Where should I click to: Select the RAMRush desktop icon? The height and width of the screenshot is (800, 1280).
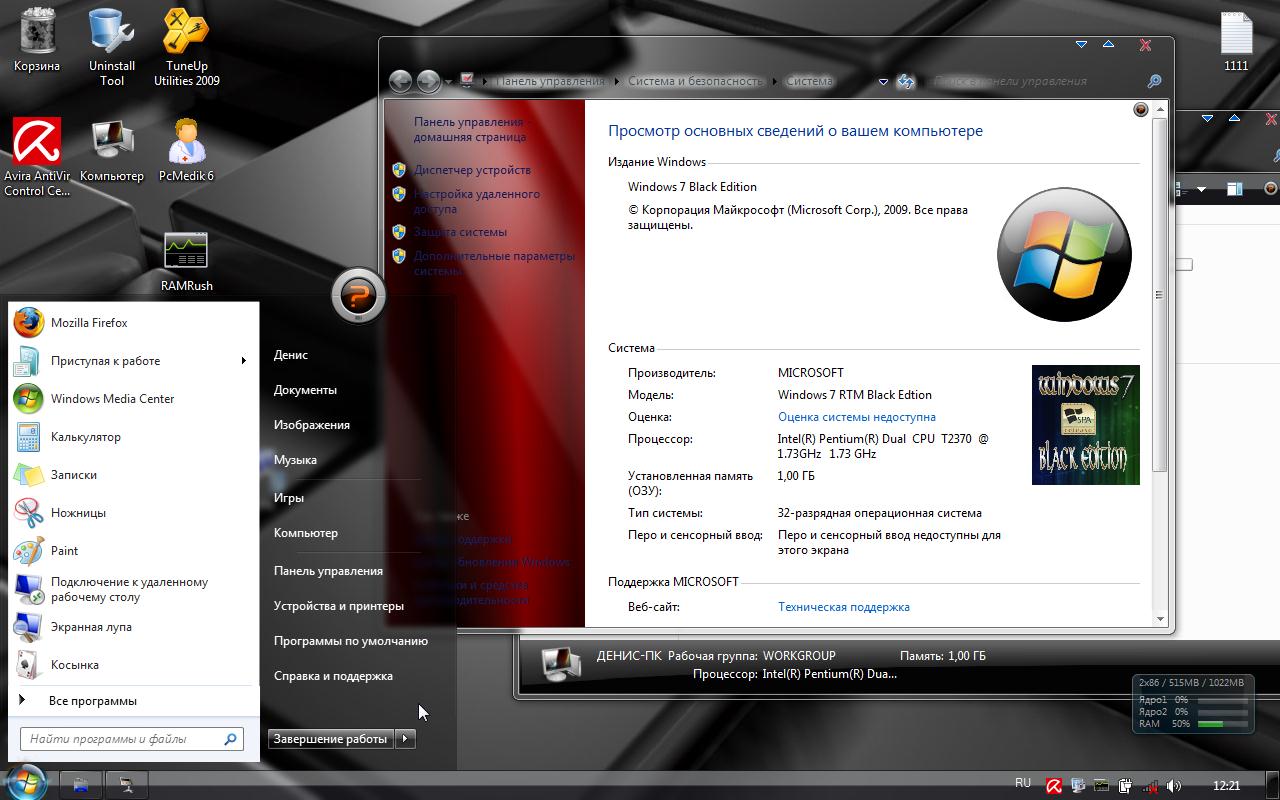pyautogui.click(x=187, y=262)
